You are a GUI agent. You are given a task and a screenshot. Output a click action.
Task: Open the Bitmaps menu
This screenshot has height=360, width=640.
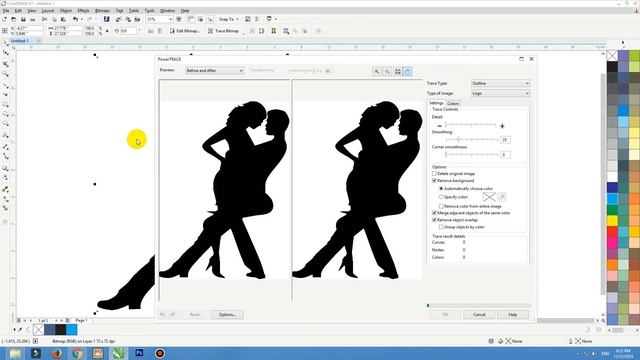(x=102, y=11)
